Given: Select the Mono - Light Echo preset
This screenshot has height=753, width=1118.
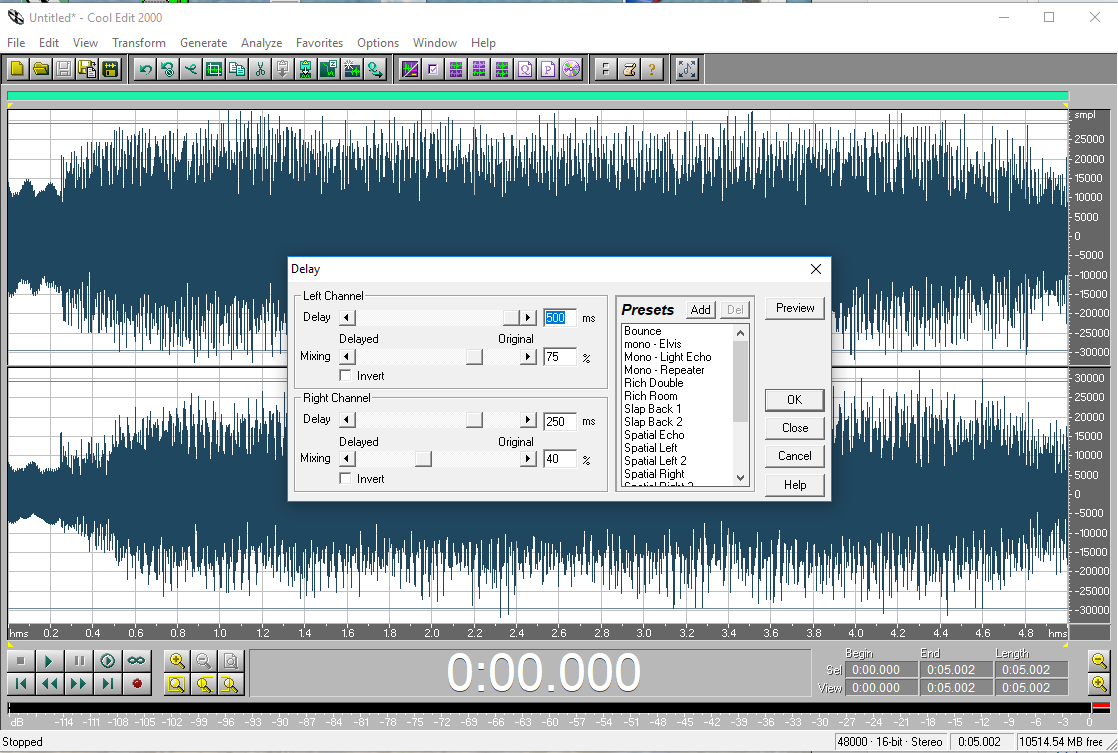Looking at the screenshot, I should 667,357.
